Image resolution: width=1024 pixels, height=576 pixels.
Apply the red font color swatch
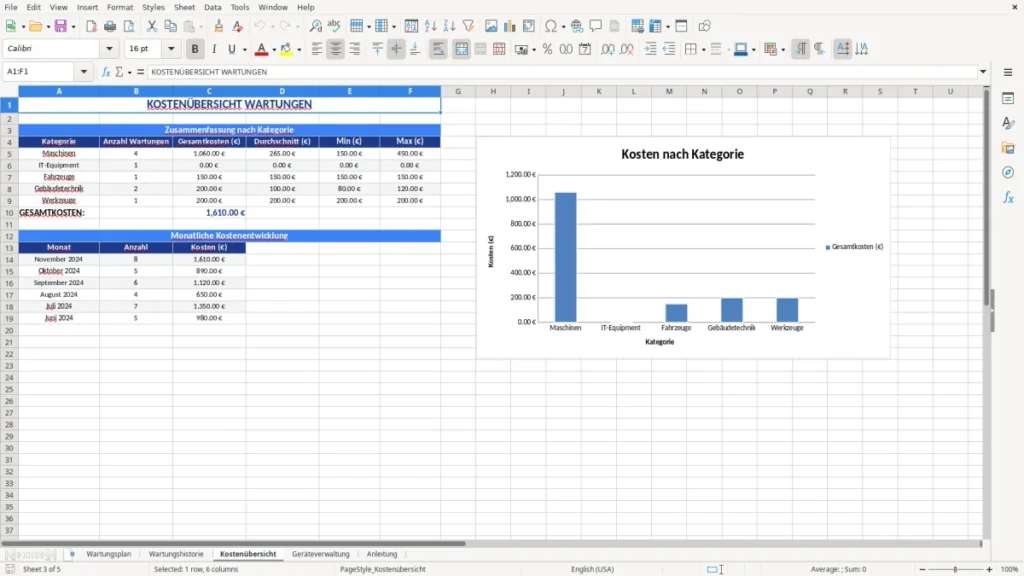click(x=261, y=49)
